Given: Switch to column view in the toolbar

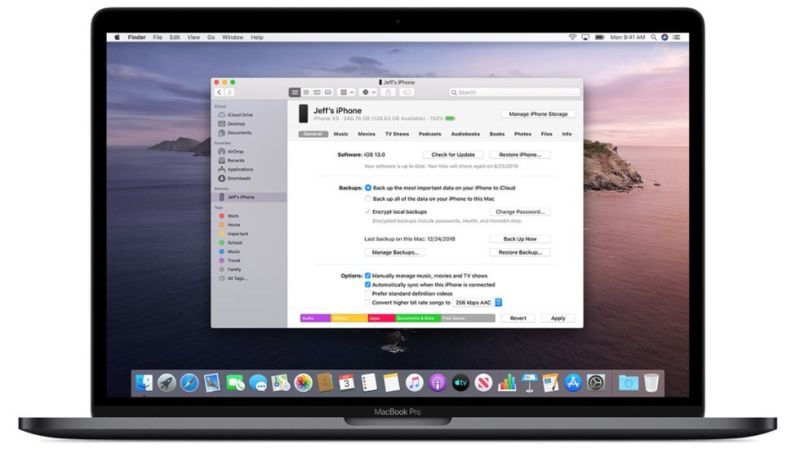Looking at the screenshot, I should [x=317, y=92].
